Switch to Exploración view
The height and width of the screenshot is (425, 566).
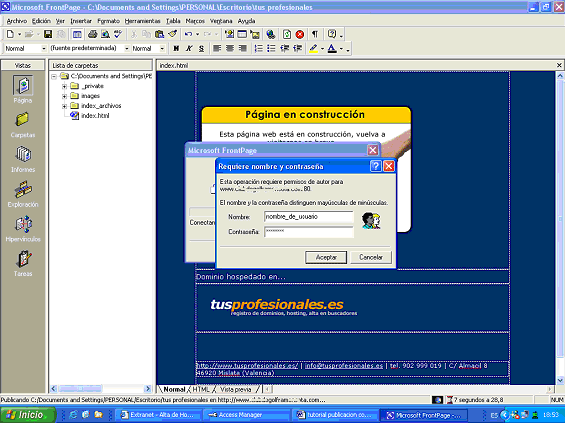[23, 194]
